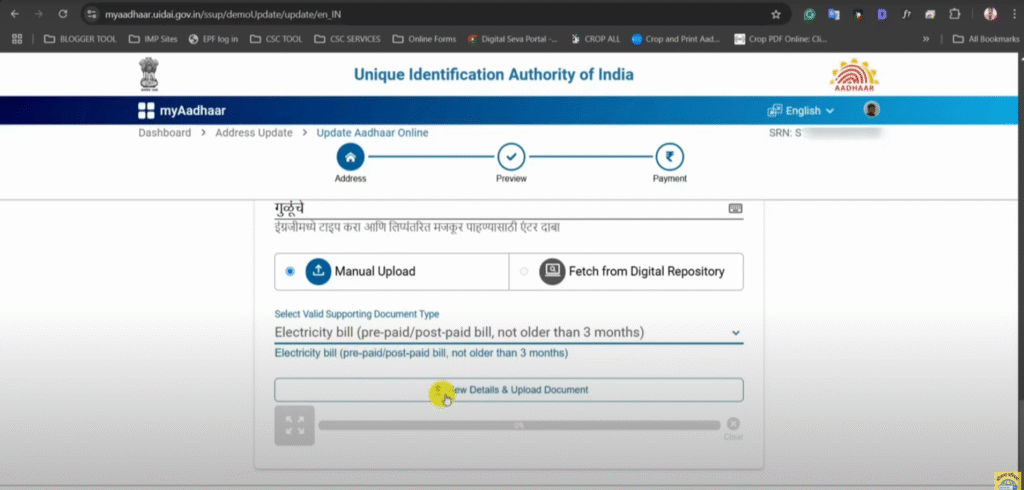The height and width of the screenshot is (490, 1024).
Task: Click the Address step home icon
Action: pos(350,157)
